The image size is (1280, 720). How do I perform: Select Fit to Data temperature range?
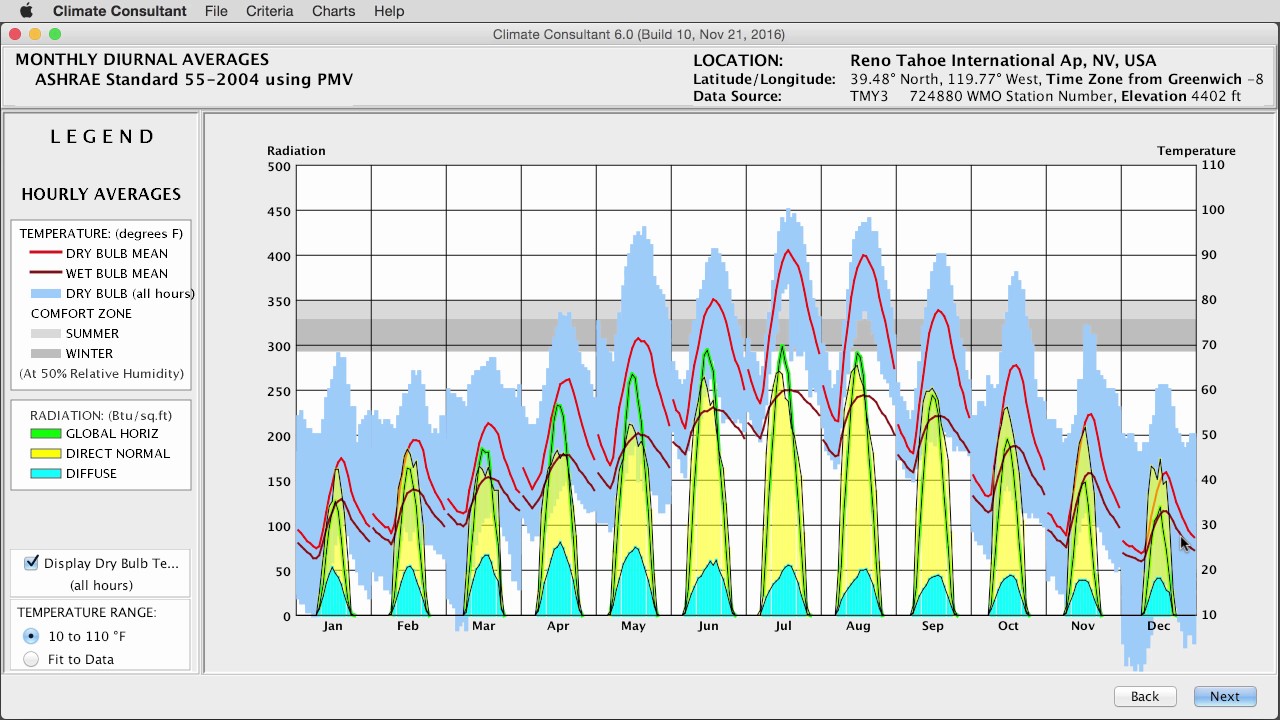31,659
